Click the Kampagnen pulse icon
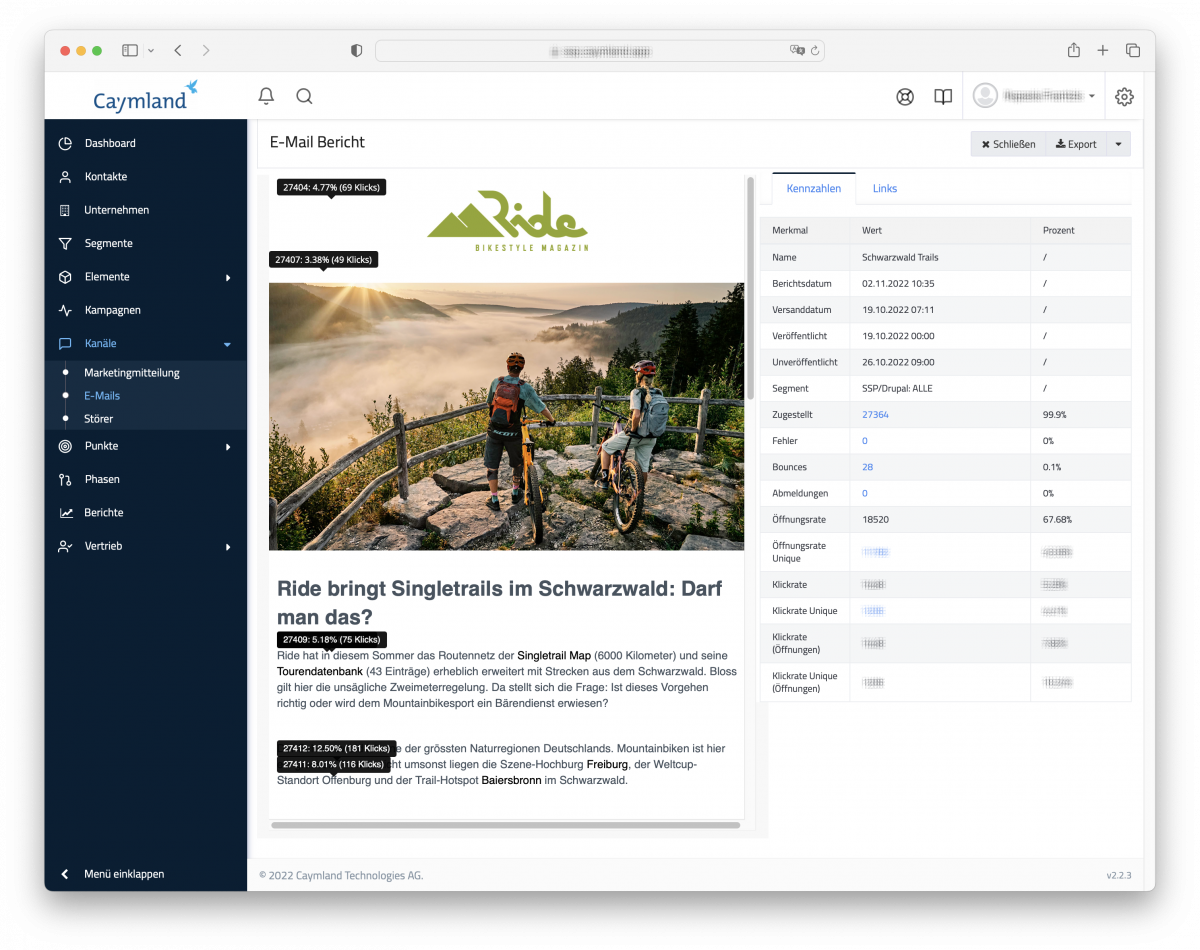 coord(65,310)
